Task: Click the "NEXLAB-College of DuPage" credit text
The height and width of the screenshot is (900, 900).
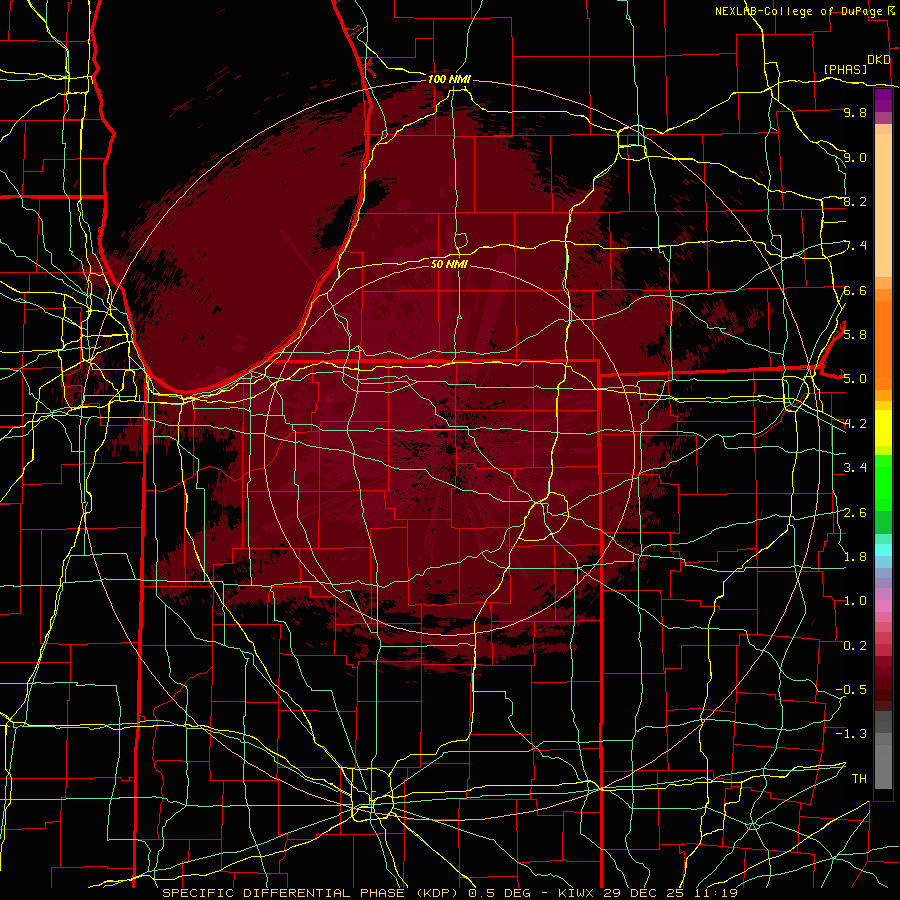Action: 798,11
